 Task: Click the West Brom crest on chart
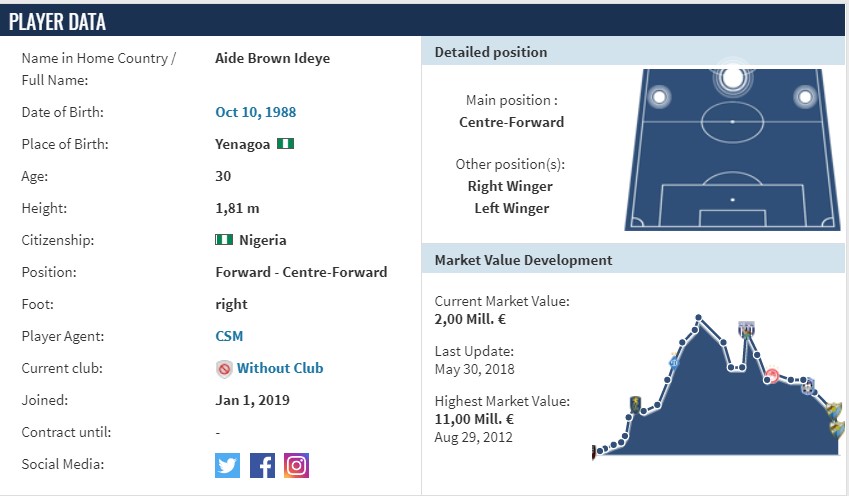[x=747, y=329]
